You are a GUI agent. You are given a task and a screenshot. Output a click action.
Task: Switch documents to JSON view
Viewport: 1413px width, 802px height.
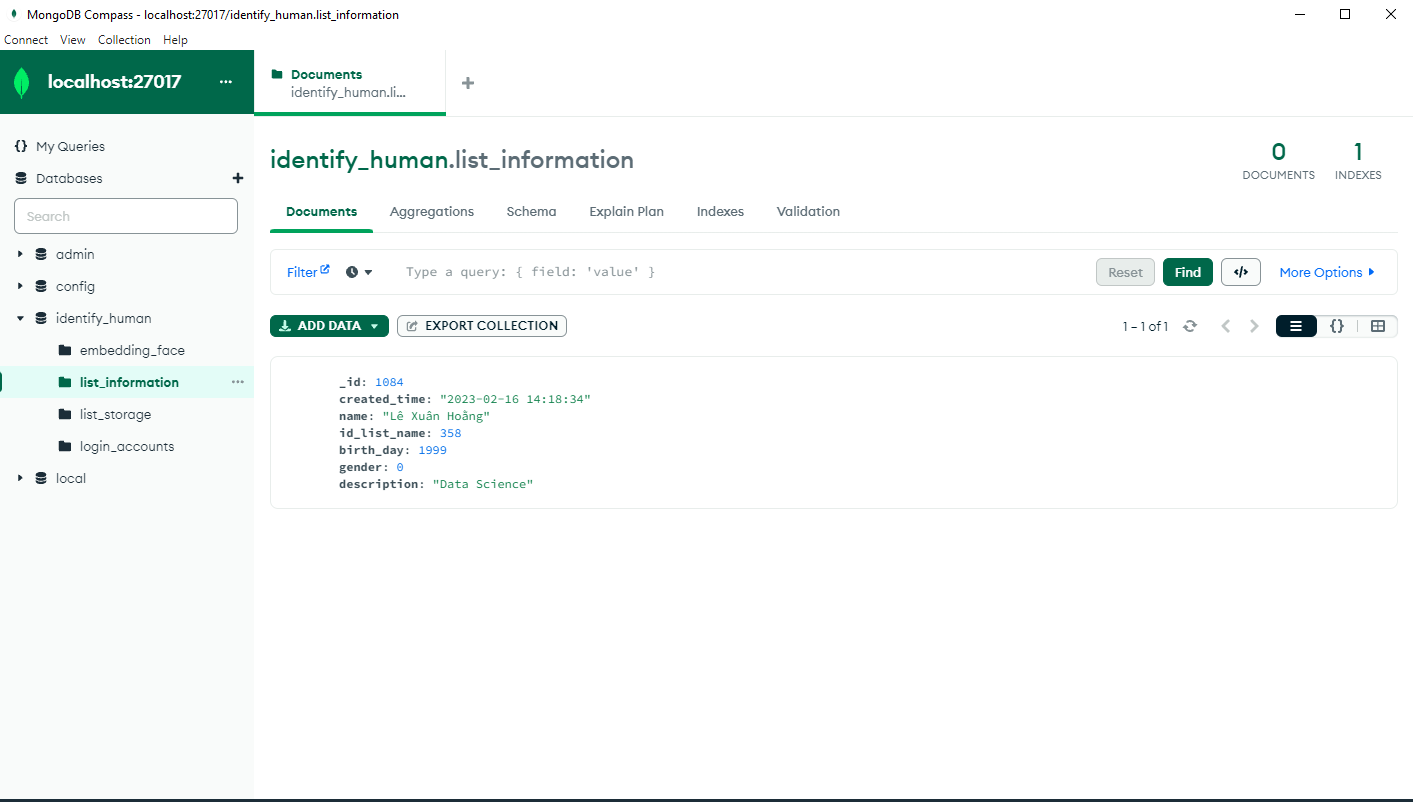click(1337, 325)
